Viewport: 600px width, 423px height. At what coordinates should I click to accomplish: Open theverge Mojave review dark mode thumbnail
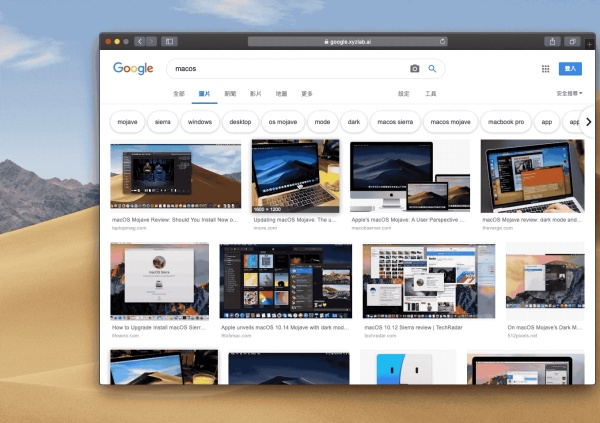pos(532,176)
